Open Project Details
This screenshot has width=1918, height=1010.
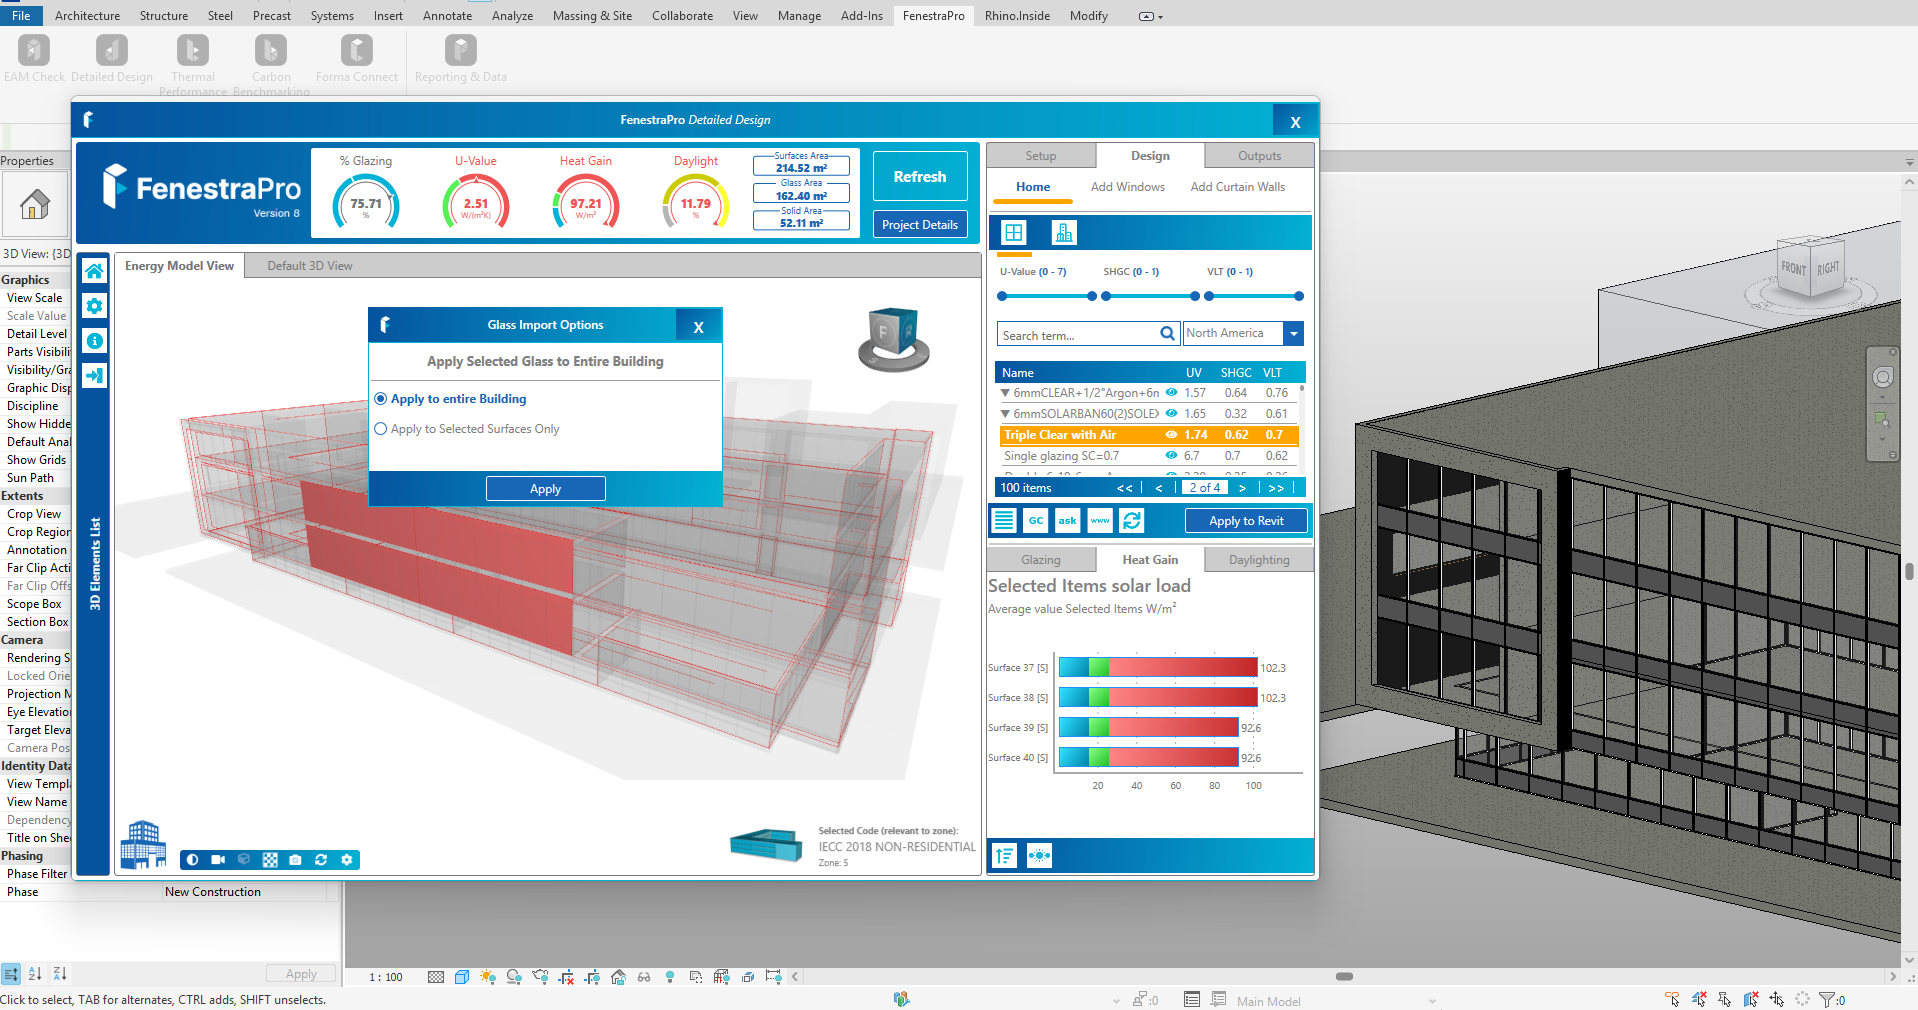tap(919, 225)
